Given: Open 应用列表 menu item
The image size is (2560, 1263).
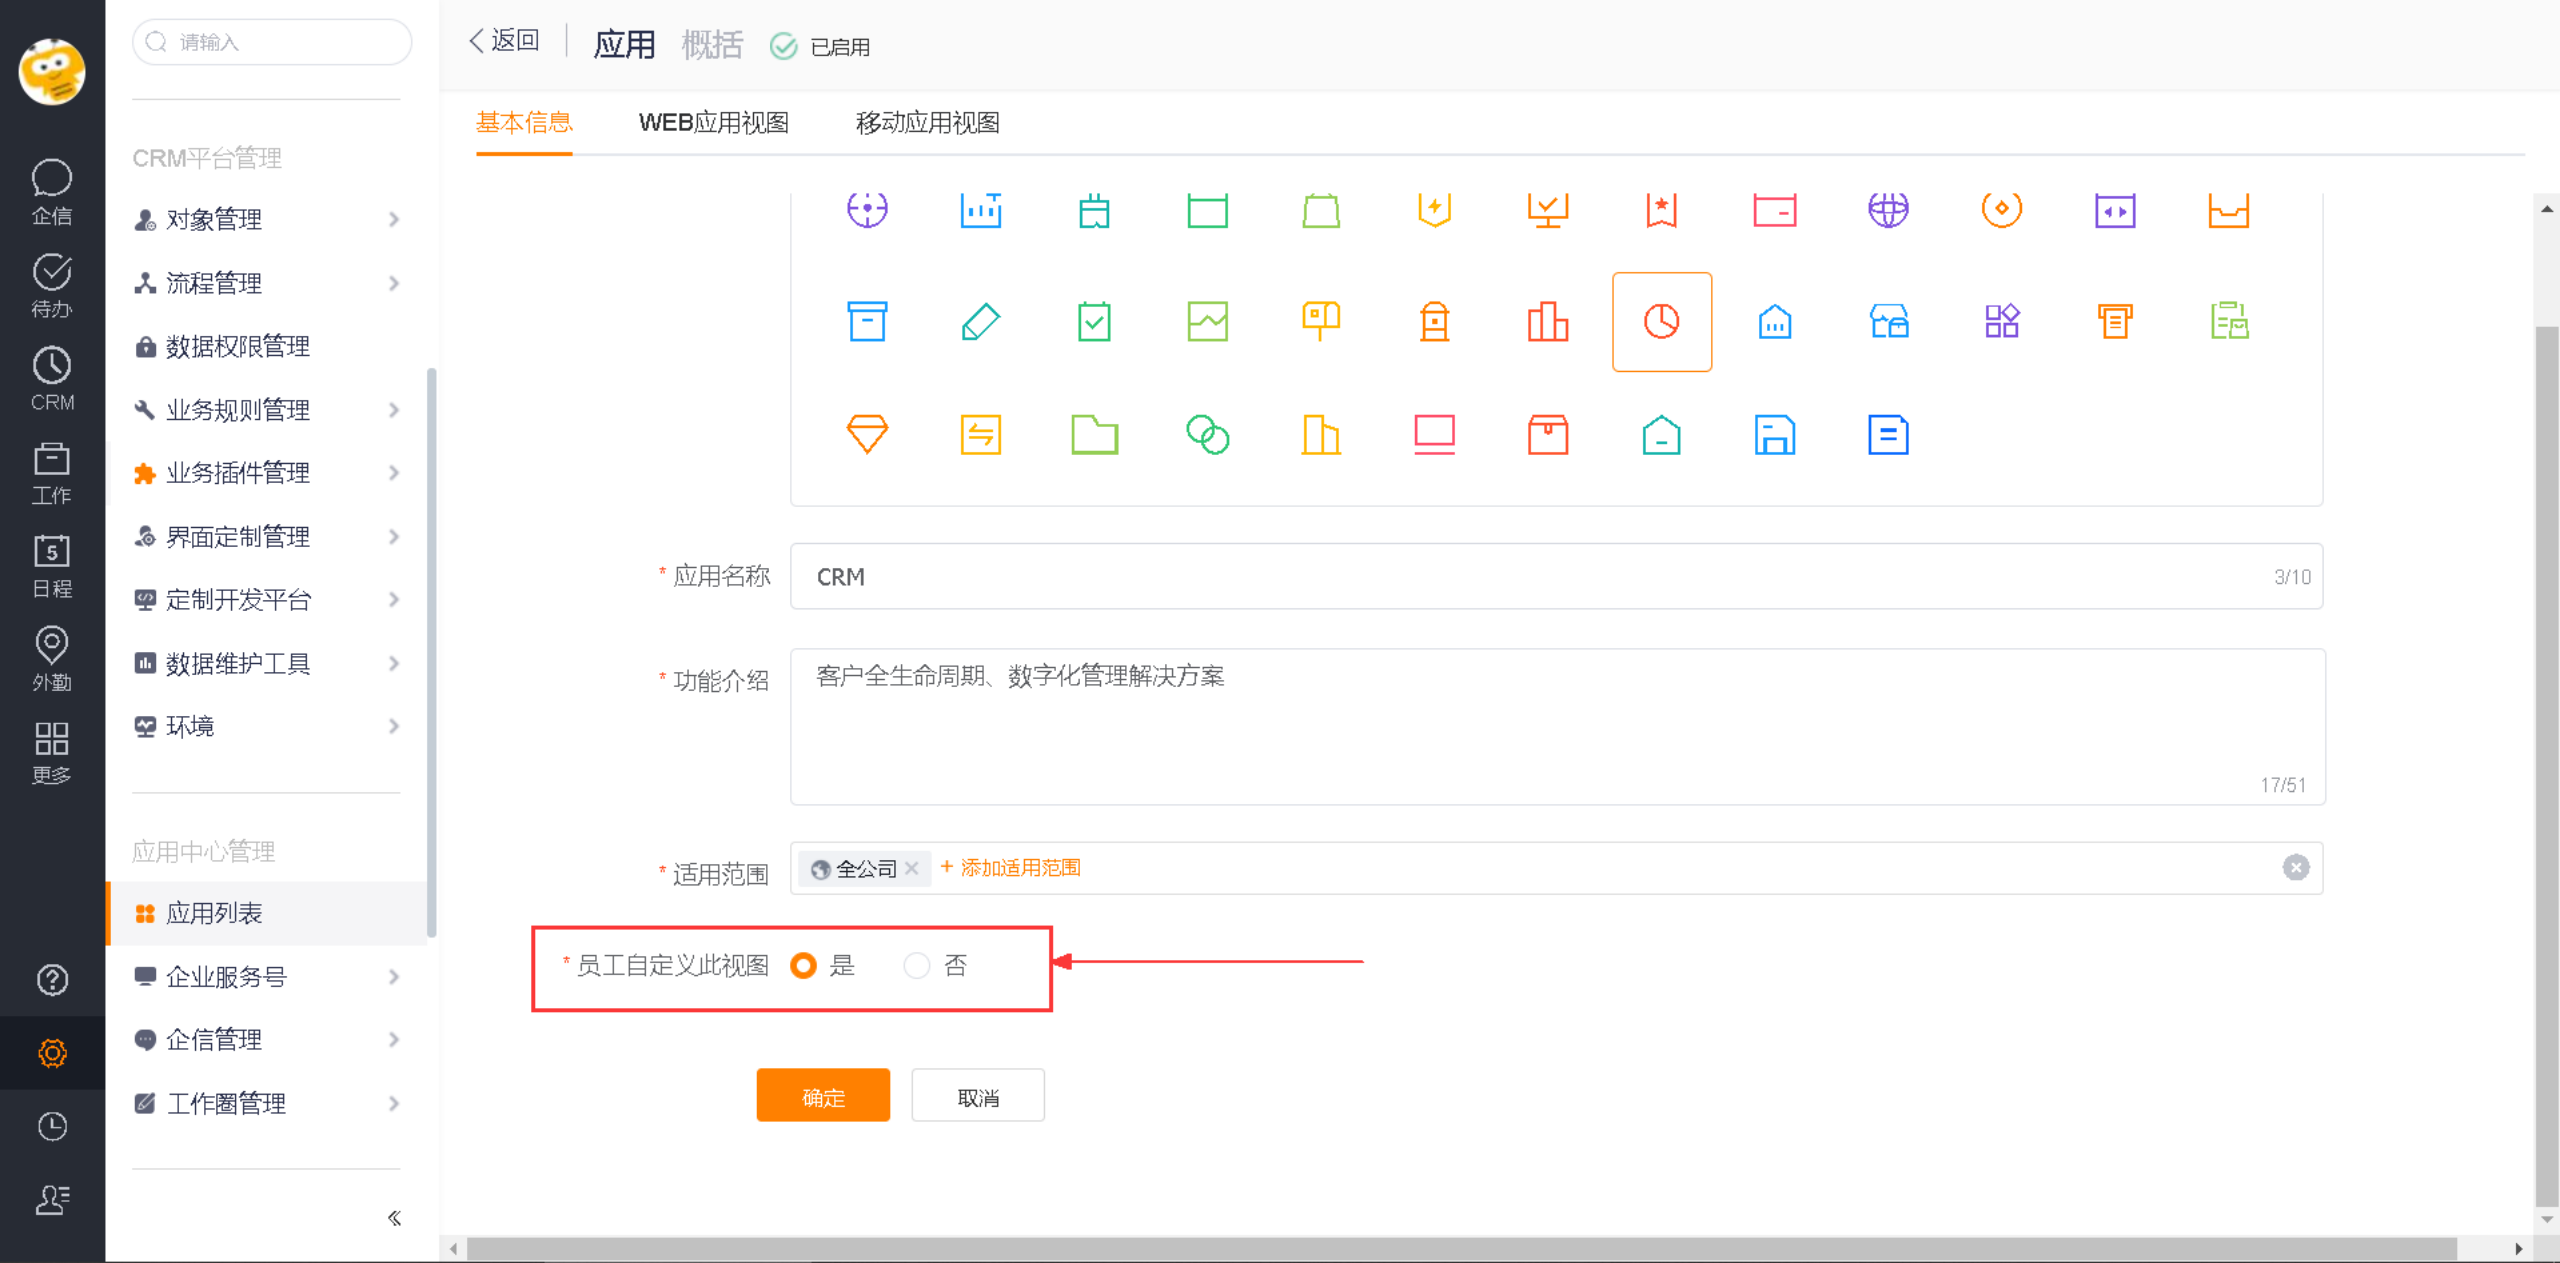Looking at the screenshot, I should coord(267,913).
